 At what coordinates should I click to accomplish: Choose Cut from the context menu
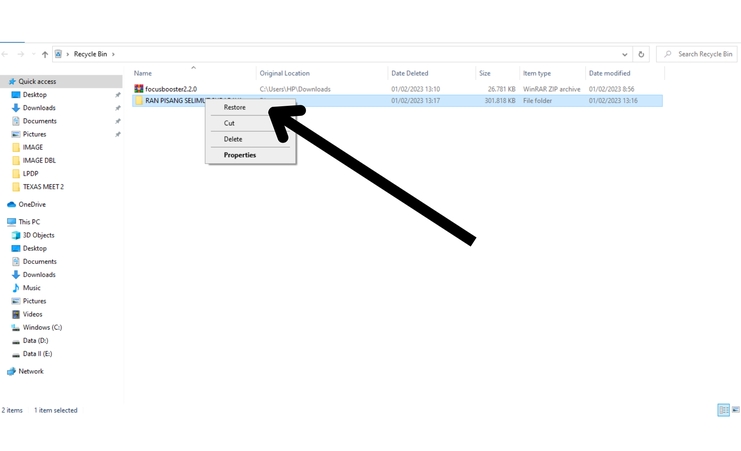pos(229,123)
